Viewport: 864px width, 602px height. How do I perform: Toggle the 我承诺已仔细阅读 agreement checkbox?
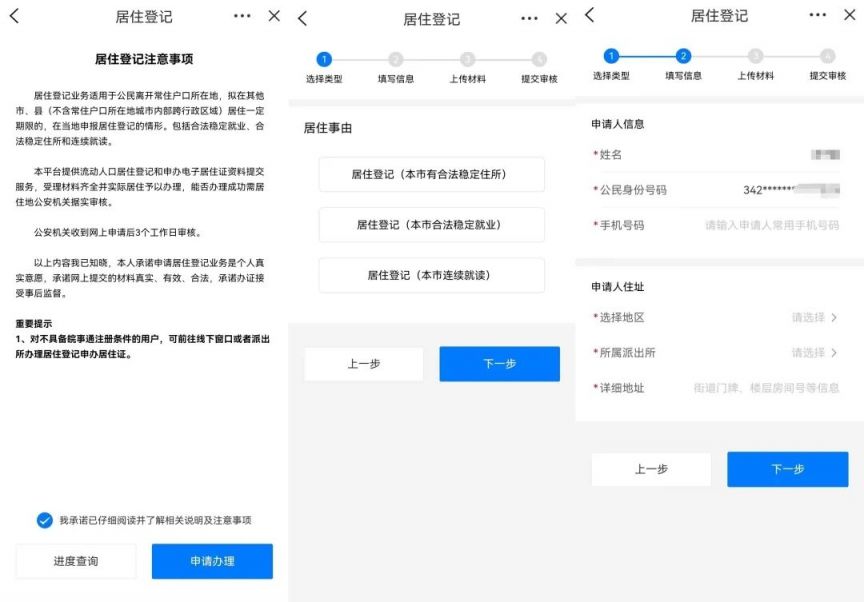[44, 520]
